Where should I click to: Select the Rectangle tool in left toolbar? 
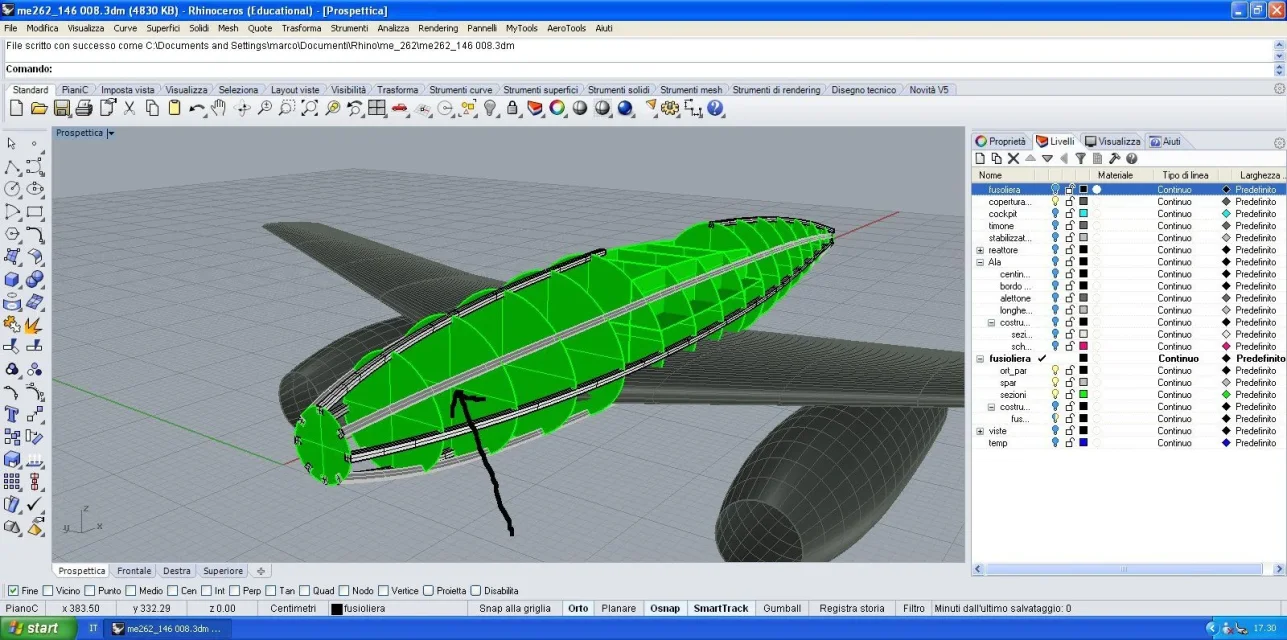35,212
